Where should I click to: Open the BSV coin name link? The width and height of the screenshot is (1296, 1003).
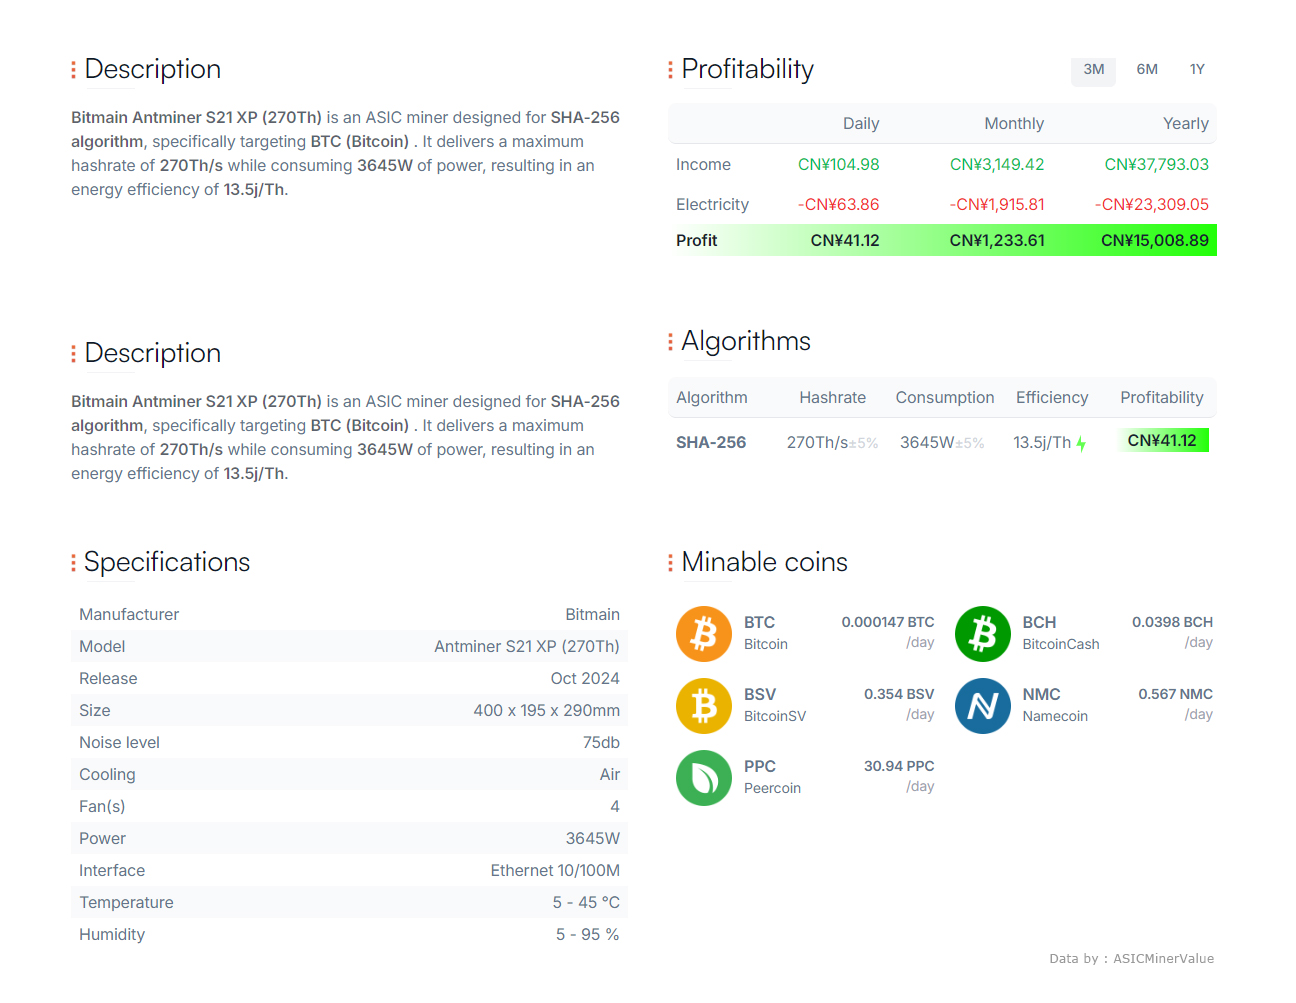pos(760,694)
